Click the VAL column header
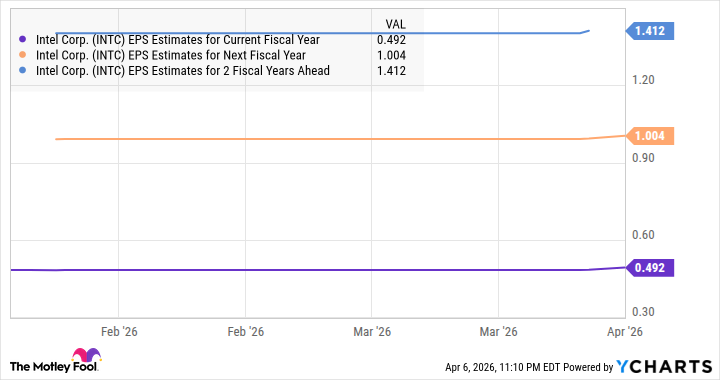Viewport: 720px width, 380px height. coord(395,24)
